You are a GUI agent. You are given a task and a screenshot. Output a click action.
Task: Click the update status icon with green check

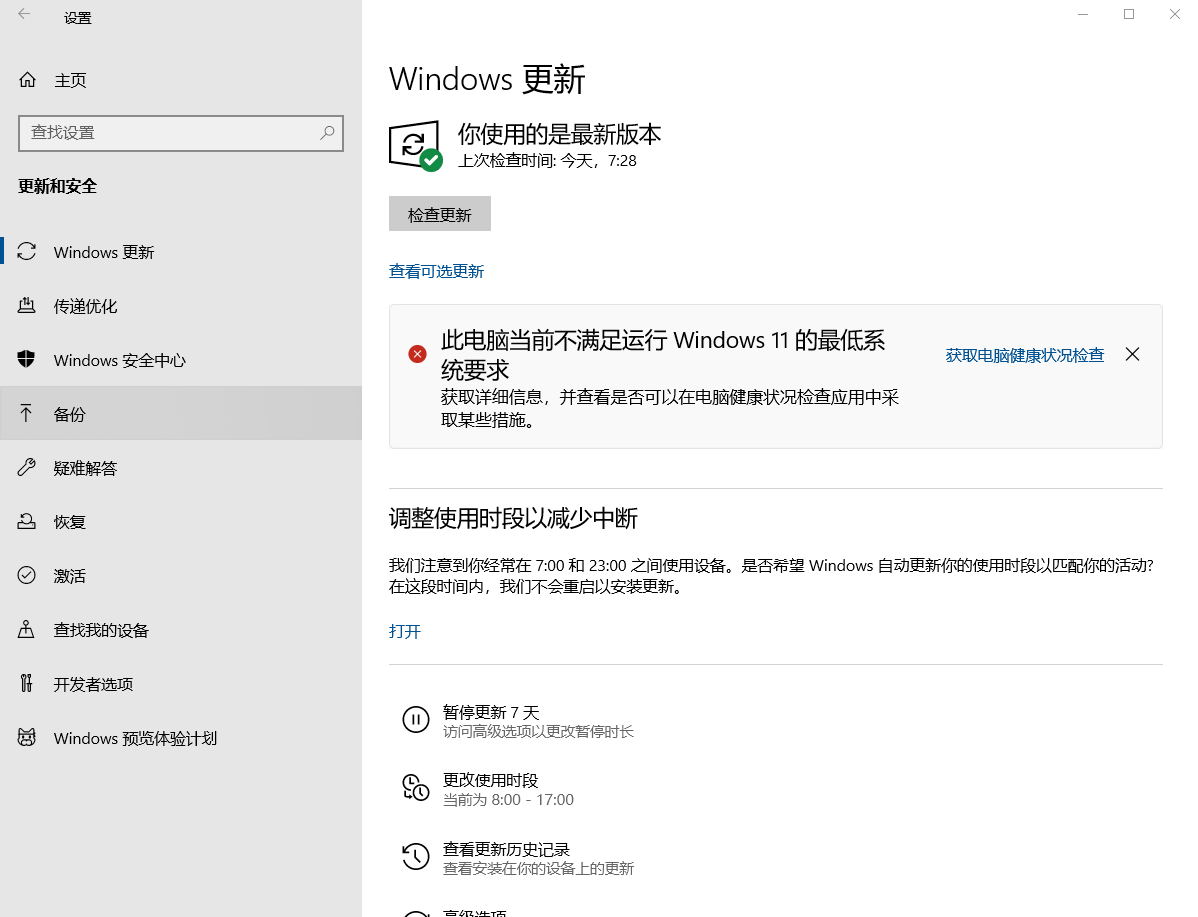416,145
